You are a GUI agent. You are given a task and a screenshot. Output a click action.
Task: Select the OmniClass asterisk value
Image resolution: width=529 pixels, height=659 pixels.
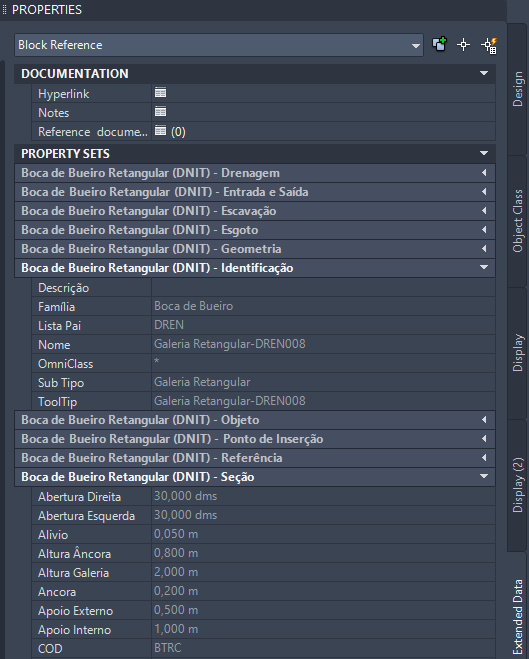coord(157,361)
